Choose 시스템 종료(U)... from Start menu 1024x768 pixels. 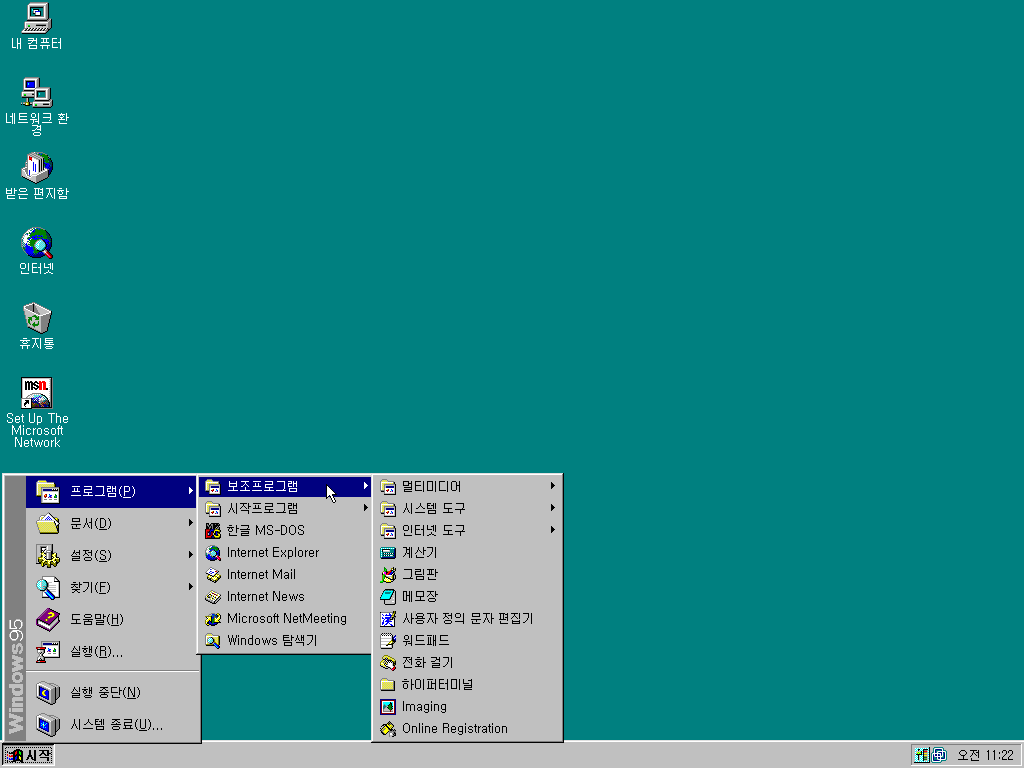click(111, 724)
